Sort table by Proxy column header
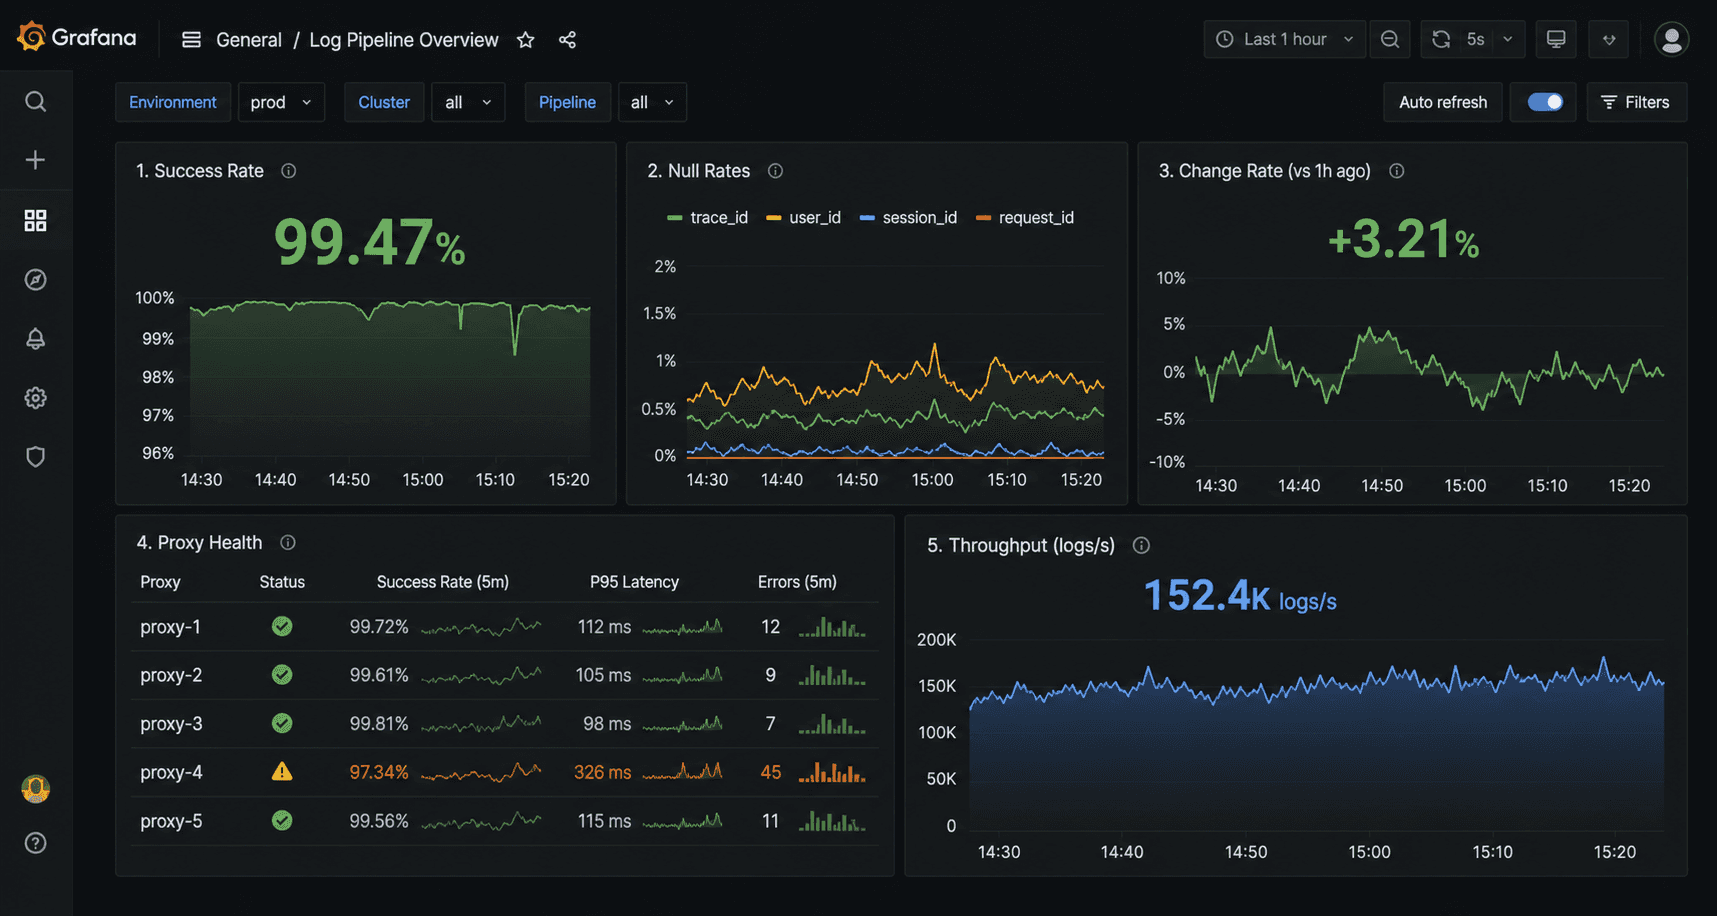 pyautogui.click(x=160, y=582)
